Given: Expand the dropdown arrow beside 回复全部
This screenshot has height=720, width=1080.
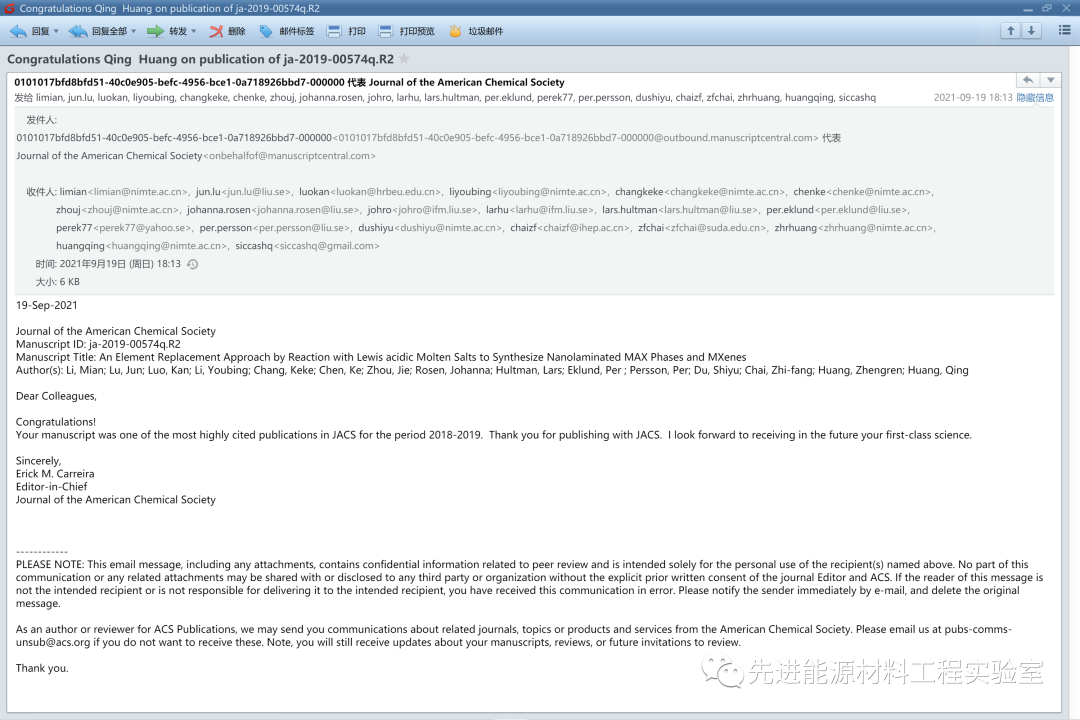Looking at the screenshot, I should pyautogui.click(x=134, y=31).
